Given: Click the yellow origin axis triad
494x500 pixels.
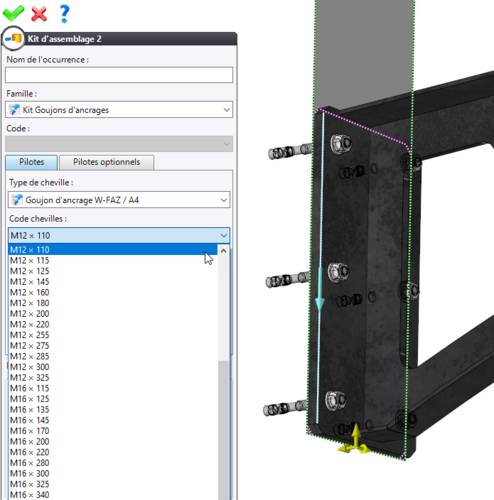Looking at the screenshot, I should (354, 440).
